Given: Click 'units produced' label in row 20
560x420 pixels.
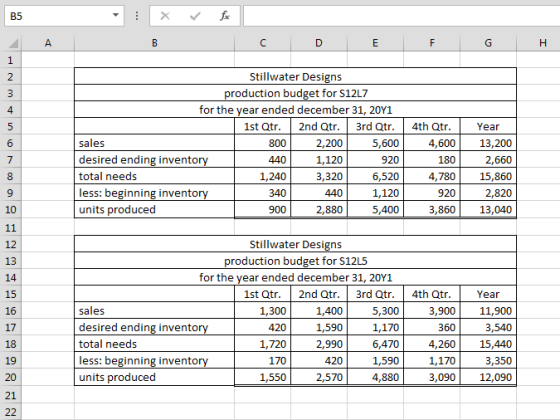Looking at the screenshot, I should (117, 377).
